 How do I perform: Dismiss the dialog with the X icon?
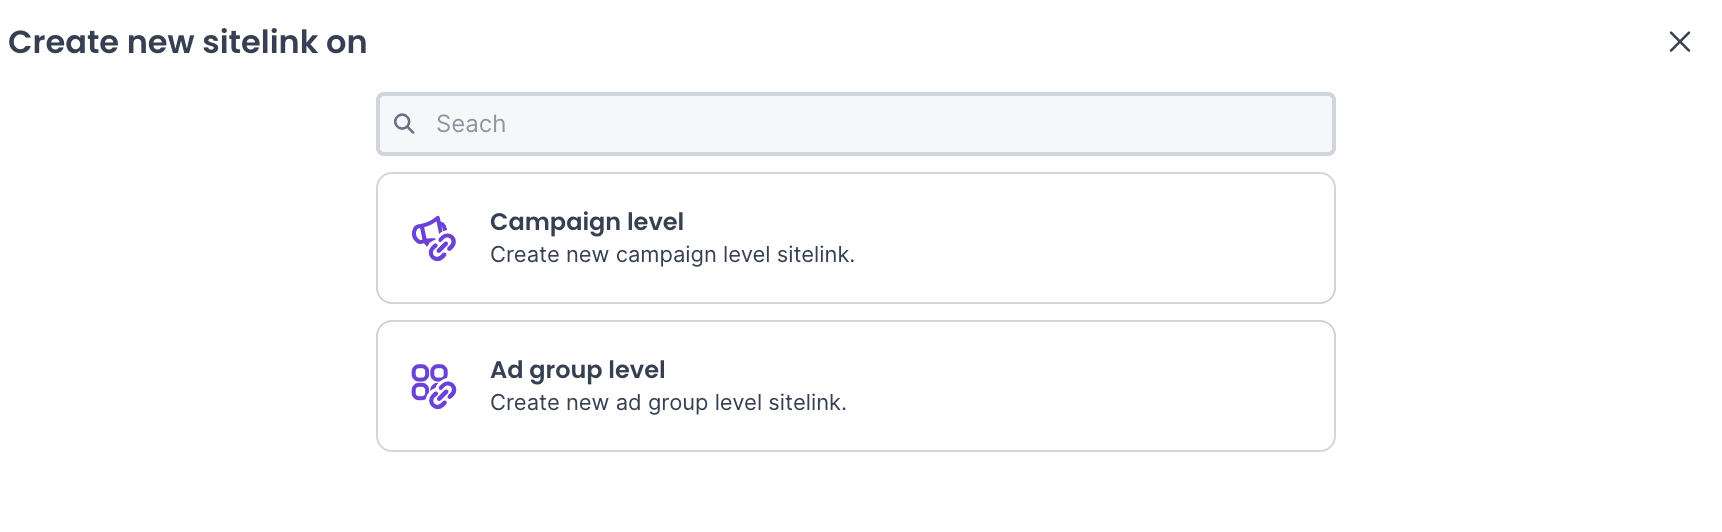[x=1680, y=41]
